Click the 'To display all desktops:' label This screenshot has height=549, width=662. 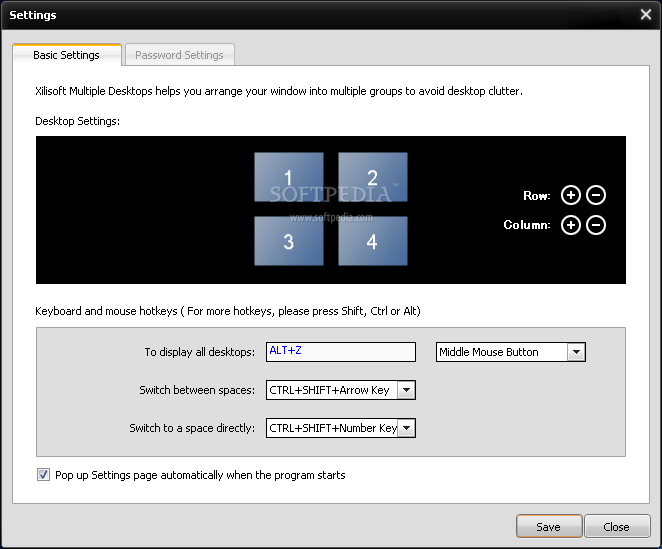(x=200, y=352)
